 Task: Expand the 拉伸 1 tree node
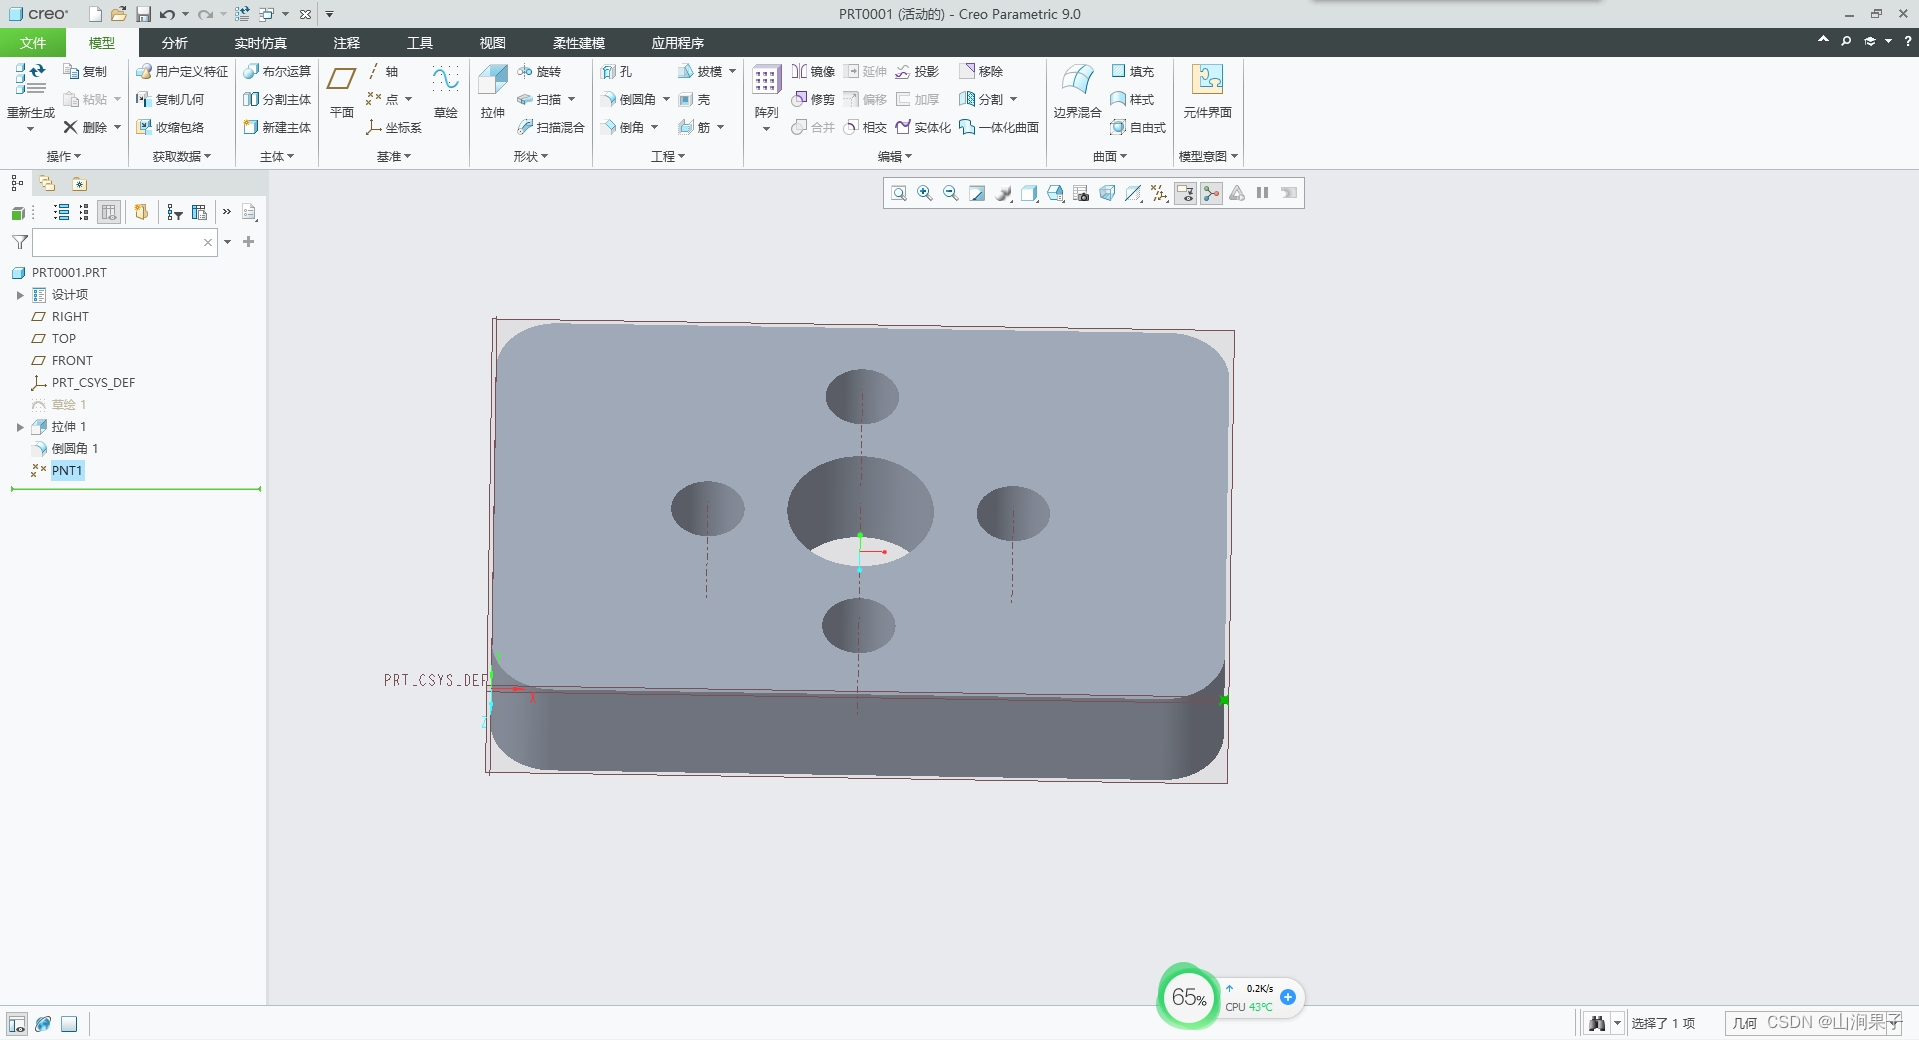pos(20,427)
